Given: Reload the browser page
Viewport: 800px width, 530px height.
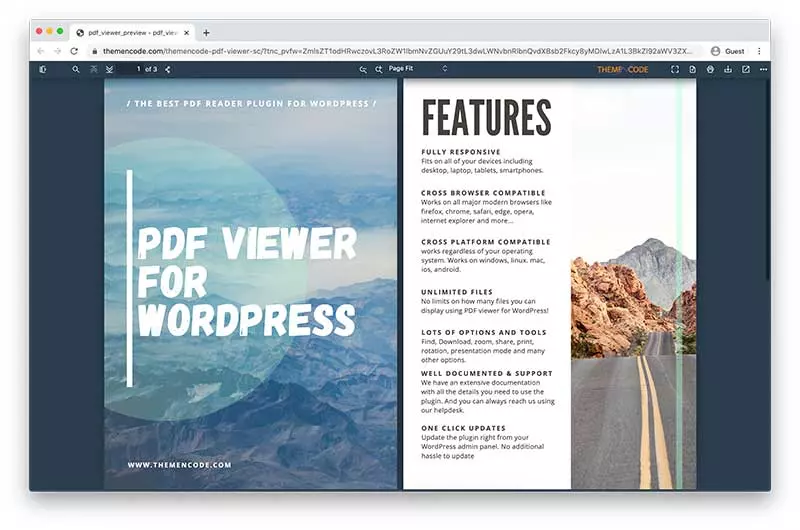Looking at the screenshot, I should pos(74,51).
